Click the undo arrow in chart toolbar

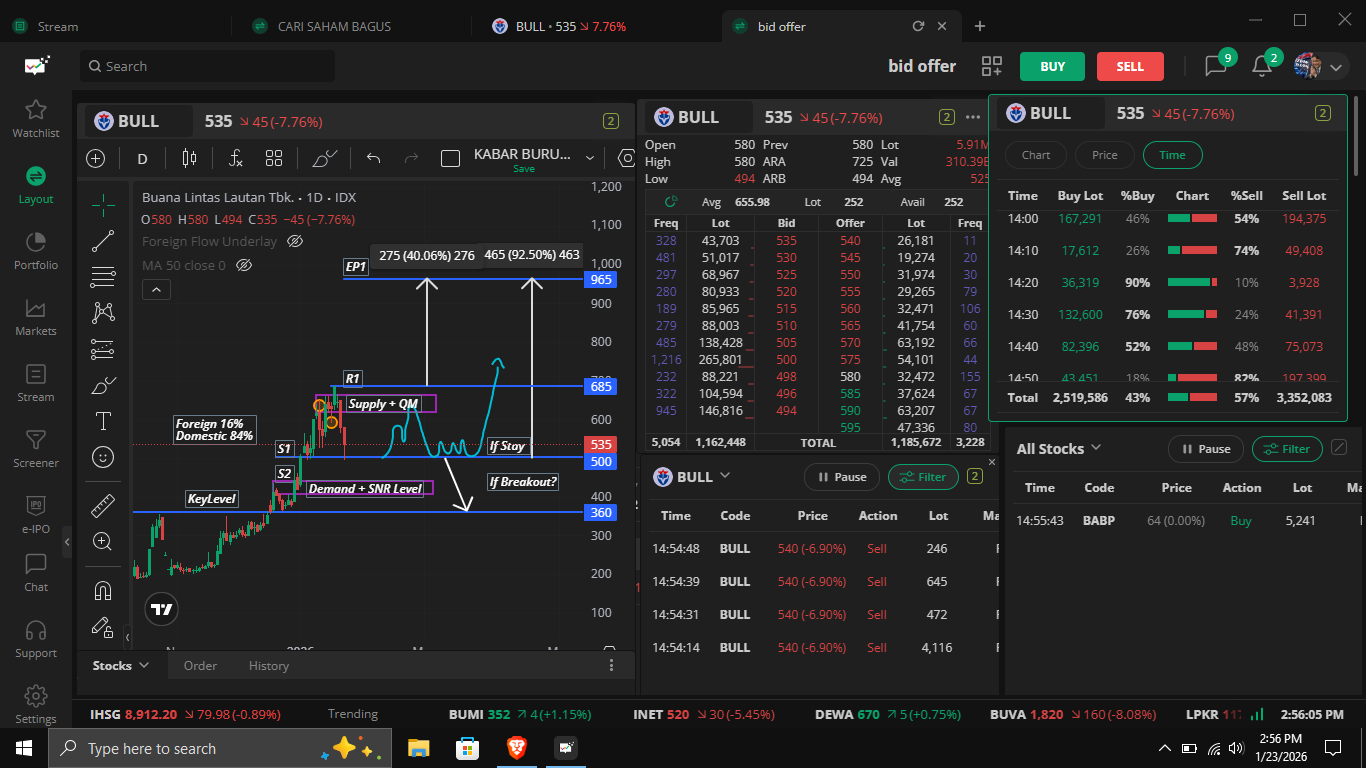(x=374, y=158)
